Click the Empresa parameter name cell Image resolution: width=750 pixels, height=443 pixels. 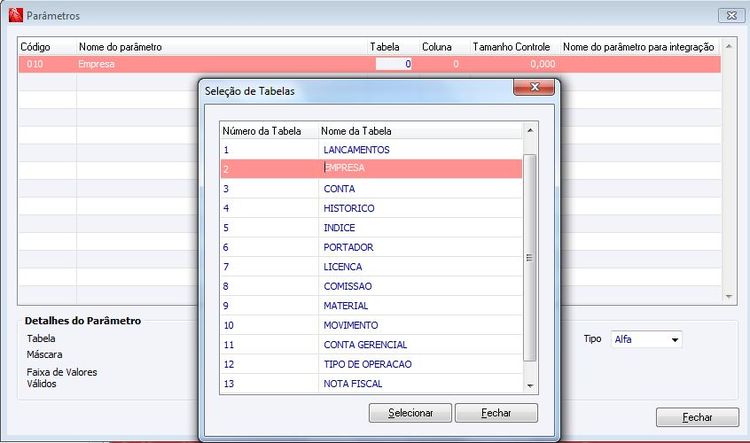[221, 64]
